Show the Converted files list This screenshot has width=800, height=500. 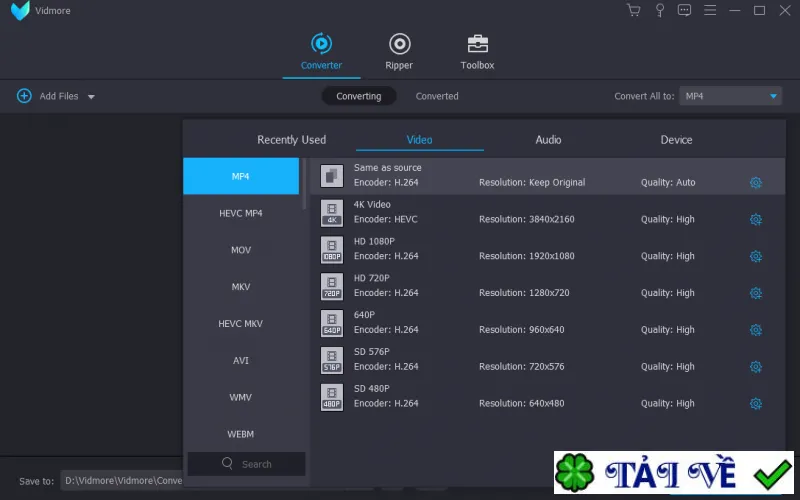pos(437,96)
